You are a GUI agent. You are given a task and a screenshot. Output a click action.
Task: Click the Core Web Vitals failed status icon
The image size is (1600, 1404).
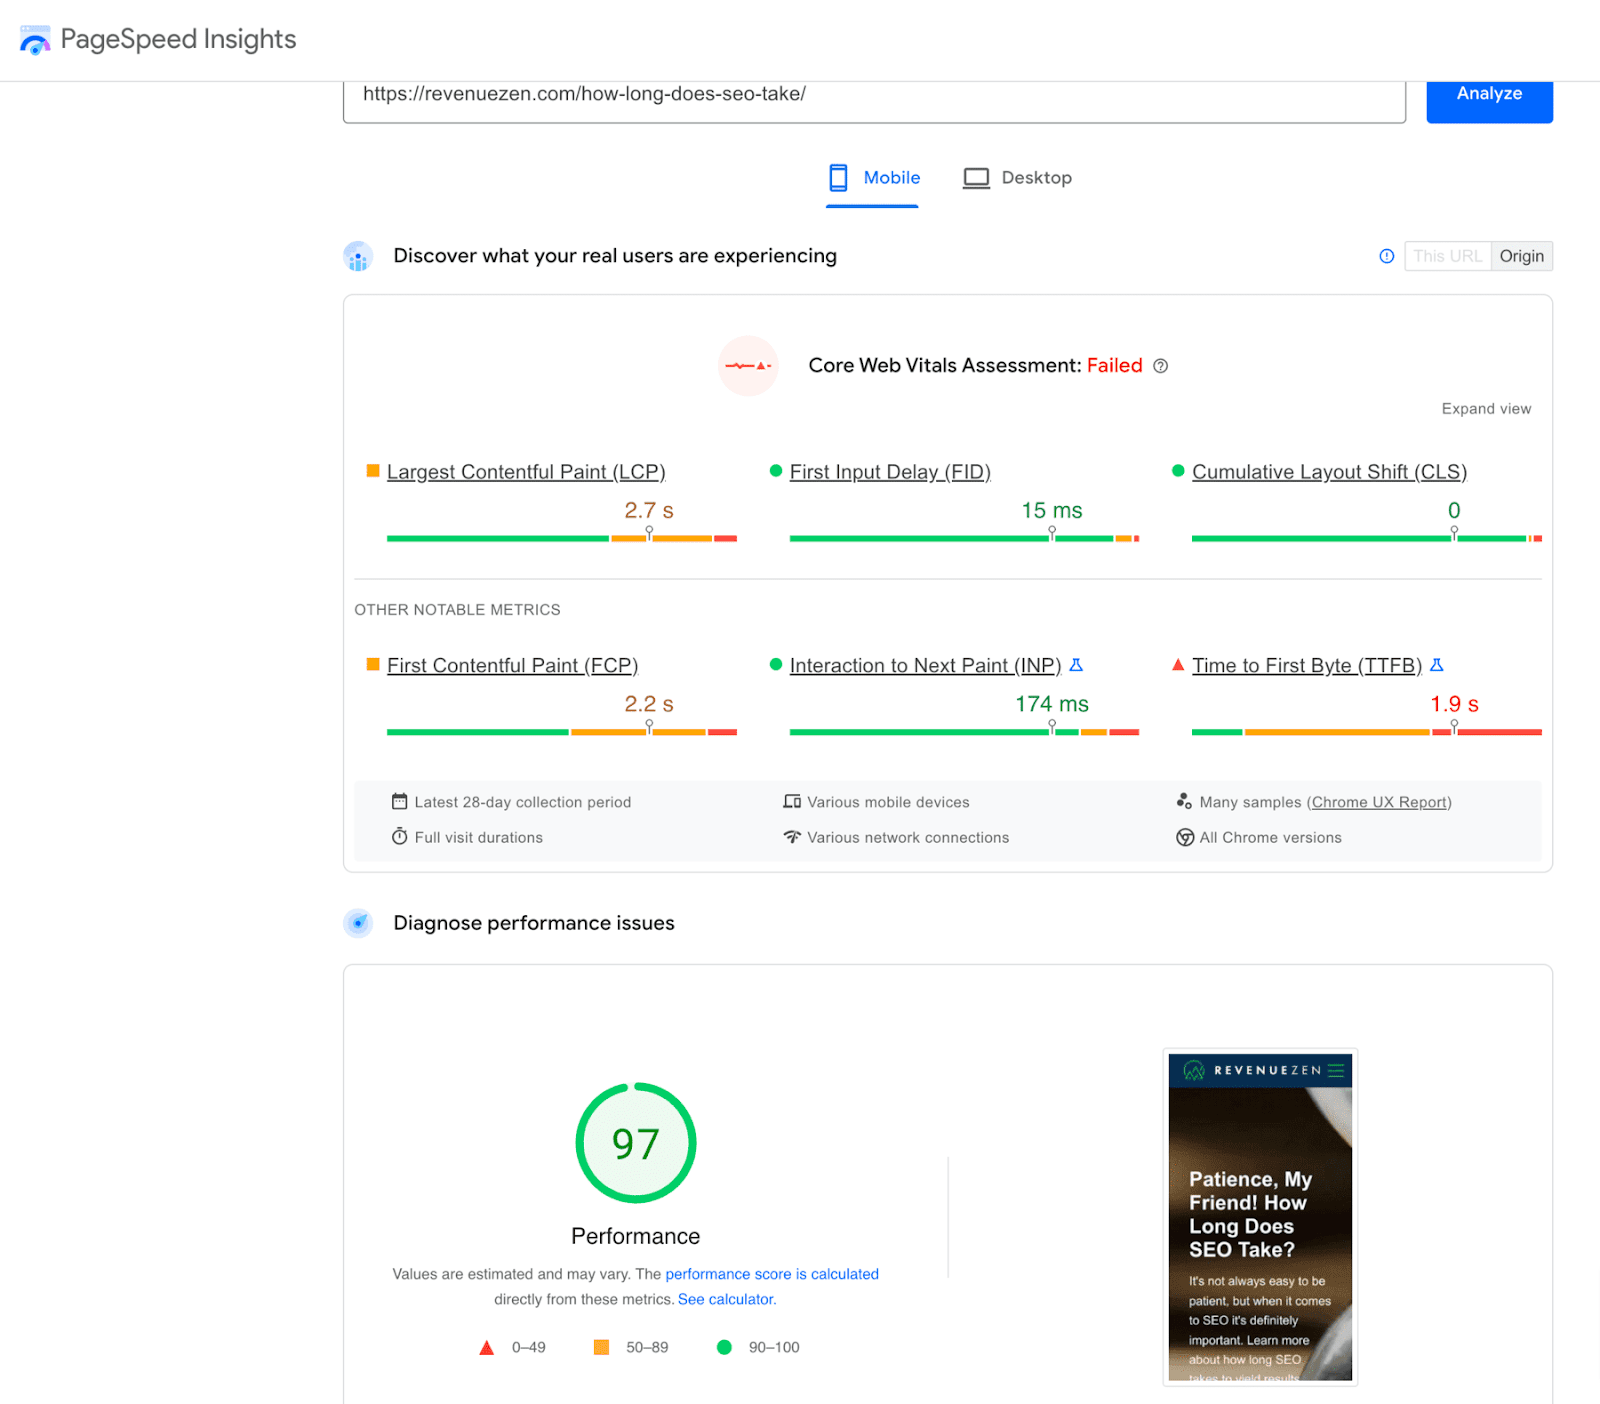pyautogui.click(x=748, y=366)
